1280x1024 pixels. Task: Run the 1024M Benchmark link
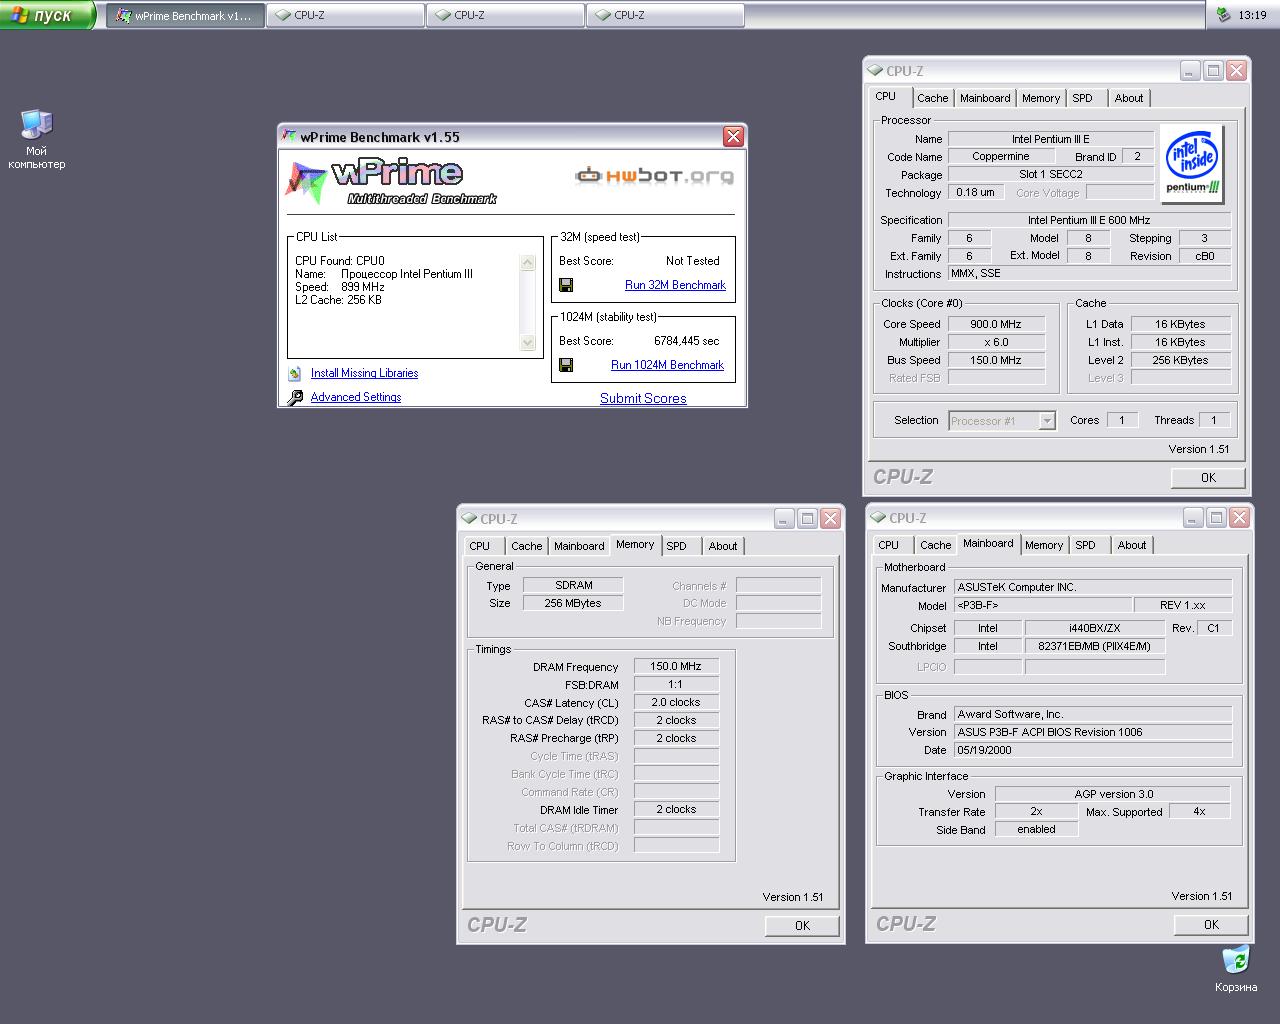667,365
